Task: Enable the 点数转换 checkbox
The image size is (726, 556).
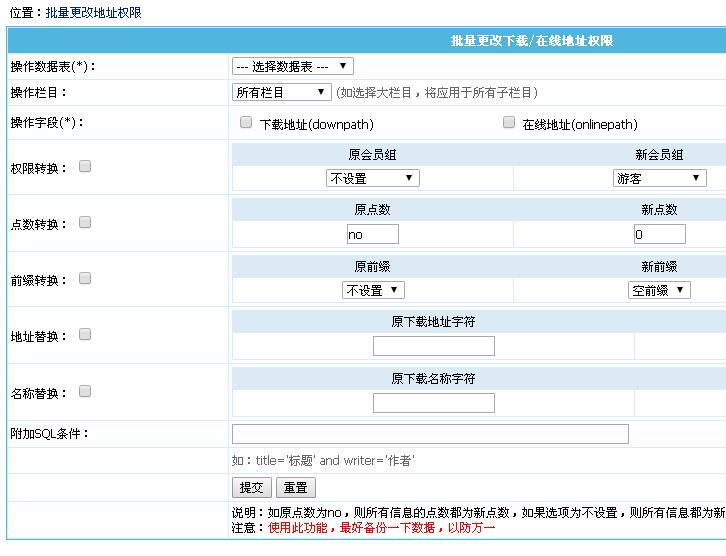Action: click(85, 222)
